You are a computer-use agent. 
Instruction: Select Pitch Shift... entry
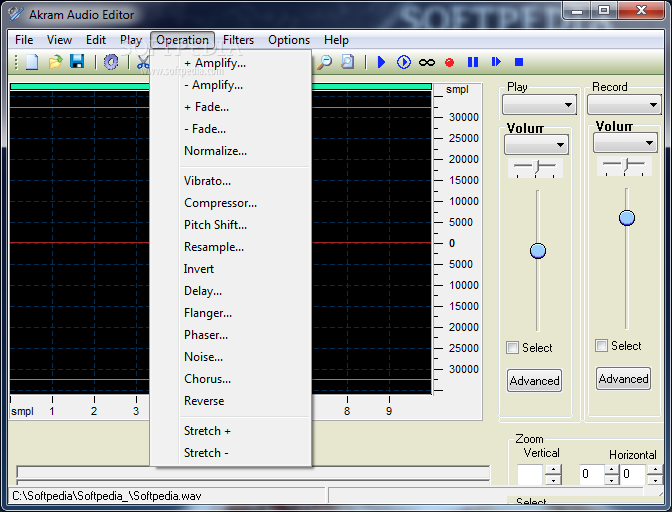pyautogui.click(x=231, y=225)
